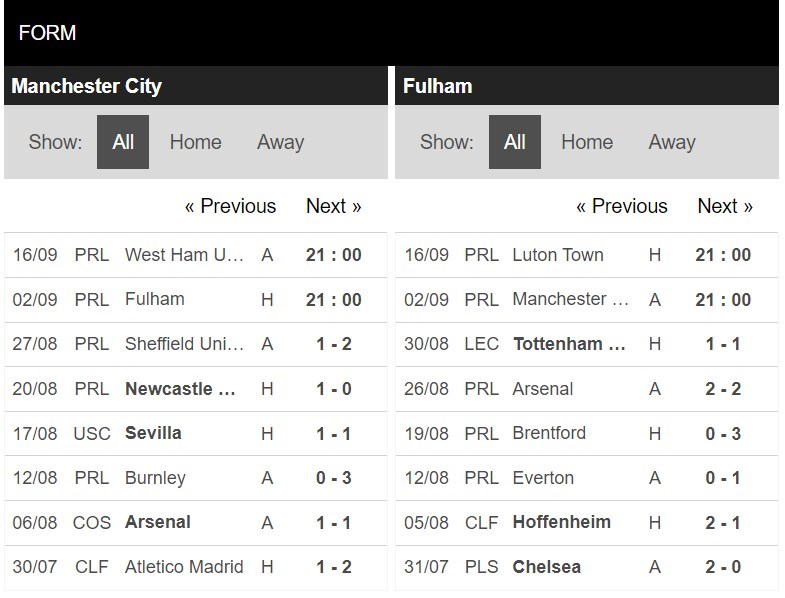Click Newcastle opponent in Manchester City list
Viewport: 785px width, 598px height.
coord(180,389)
